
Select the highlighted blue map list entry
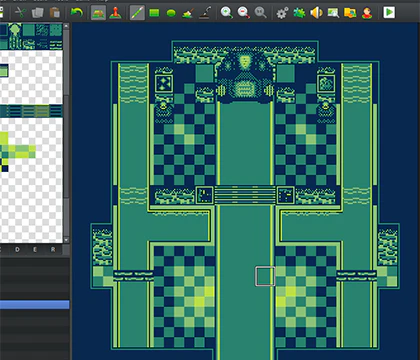34,304
